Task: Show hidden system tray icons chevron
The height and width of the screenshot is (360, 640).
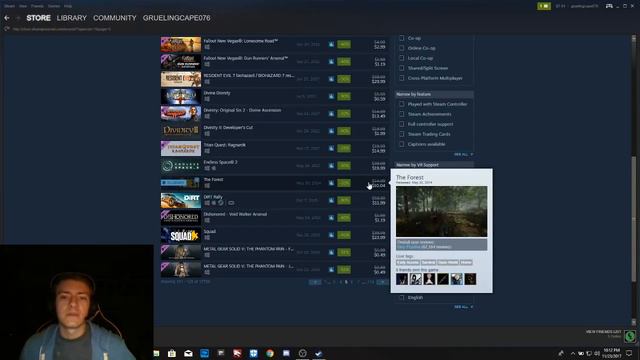Action: pos(573,353)
